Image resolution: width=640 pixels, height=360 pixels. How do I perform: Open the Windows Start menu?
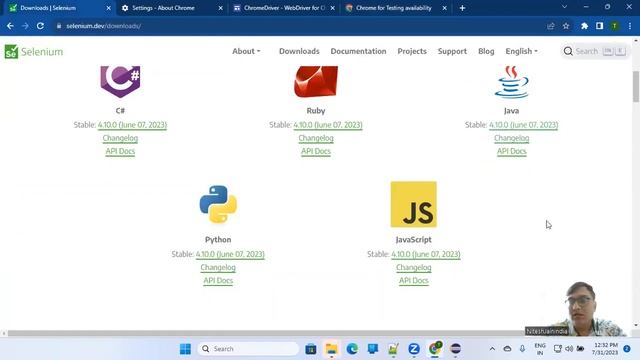click(185, 349)
